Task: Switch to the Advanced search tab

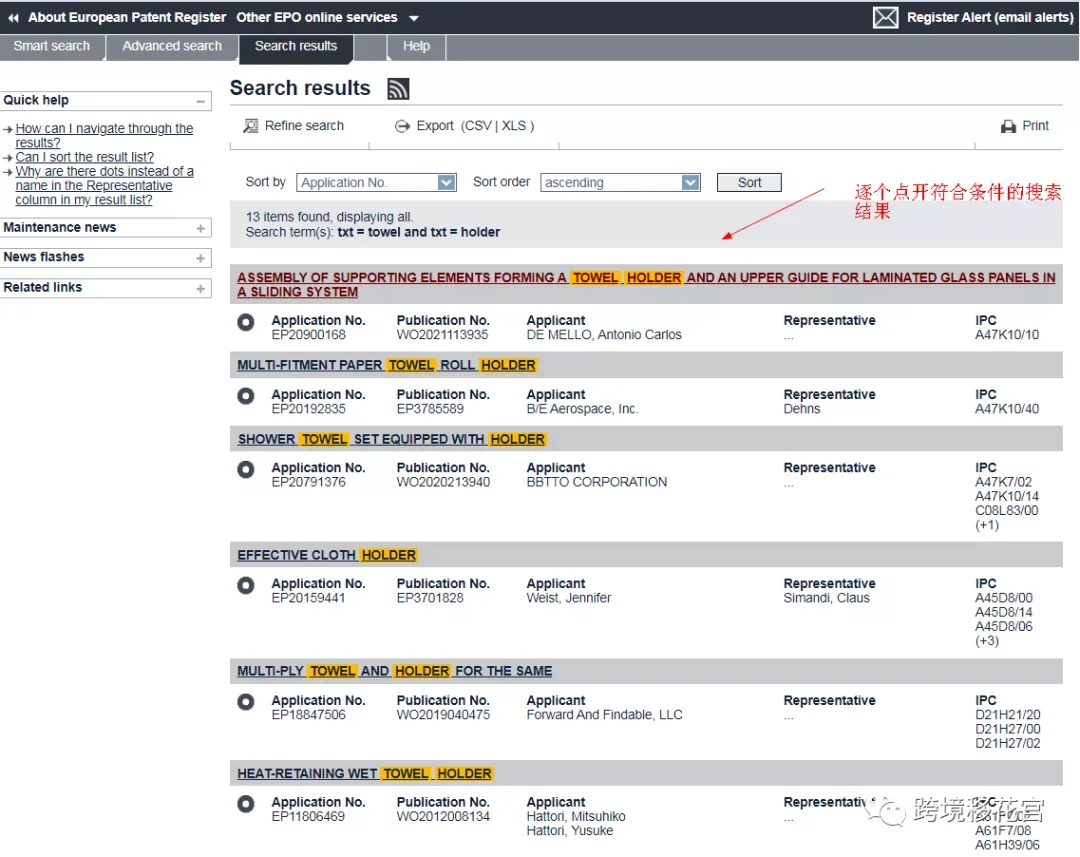Action: point(172,46)
